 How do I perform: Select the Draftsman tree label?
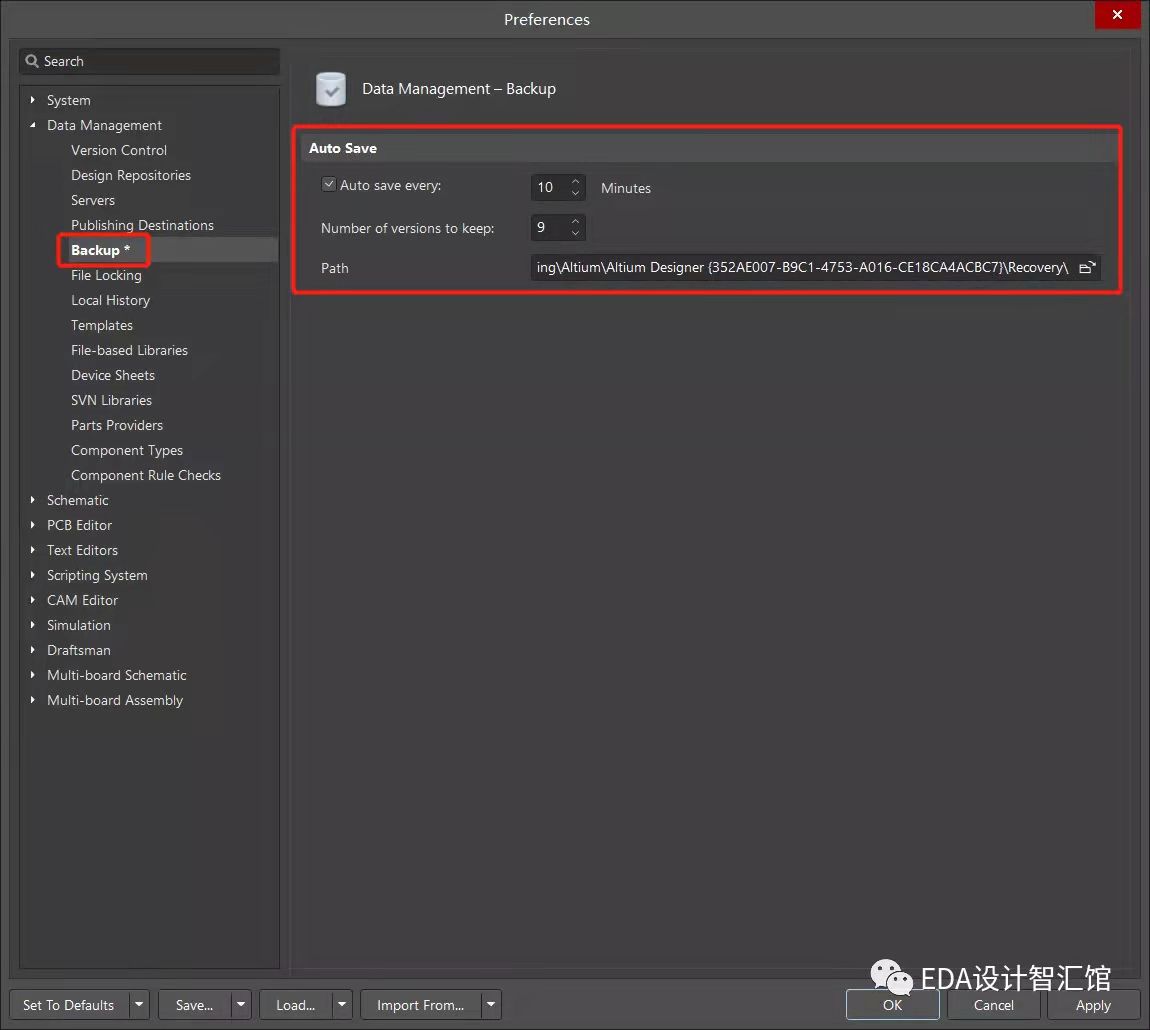[78, 650]
